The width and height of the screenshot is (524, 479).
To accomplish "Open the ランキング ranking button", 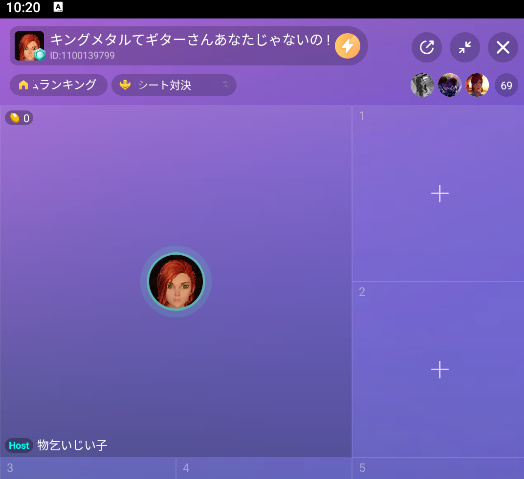I will pyautogui.click(x=58, y=85).
